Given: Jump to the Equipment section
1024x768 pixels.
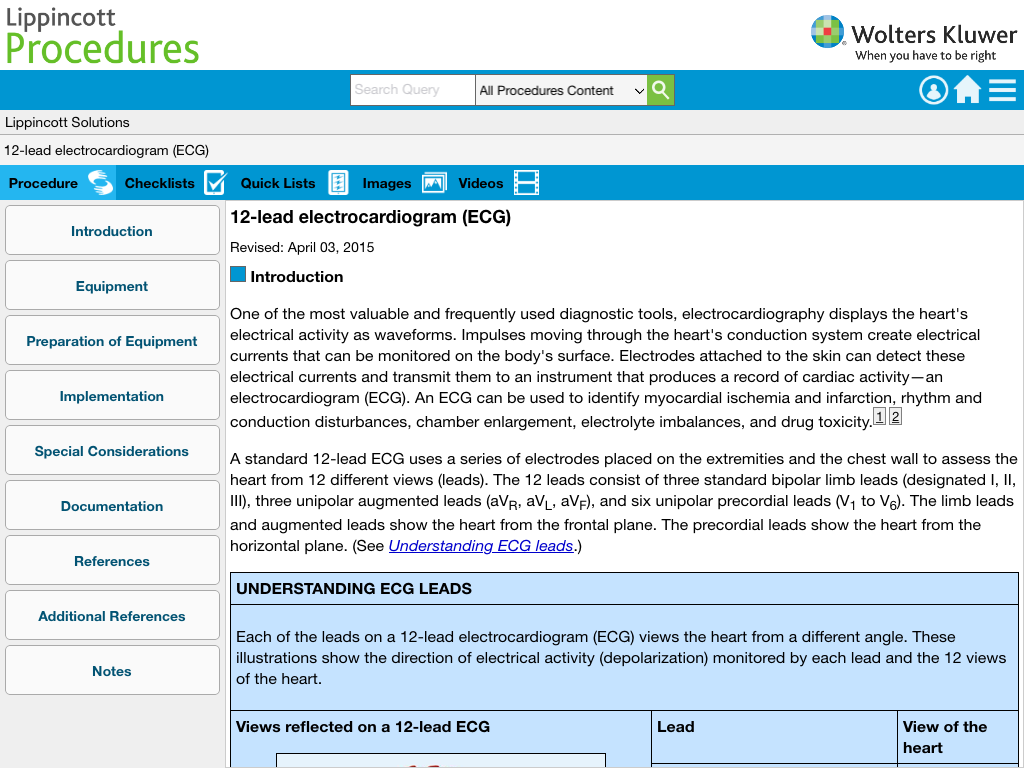Looking at the screenshot, I should pyautogui.click(x=112, y=285).
